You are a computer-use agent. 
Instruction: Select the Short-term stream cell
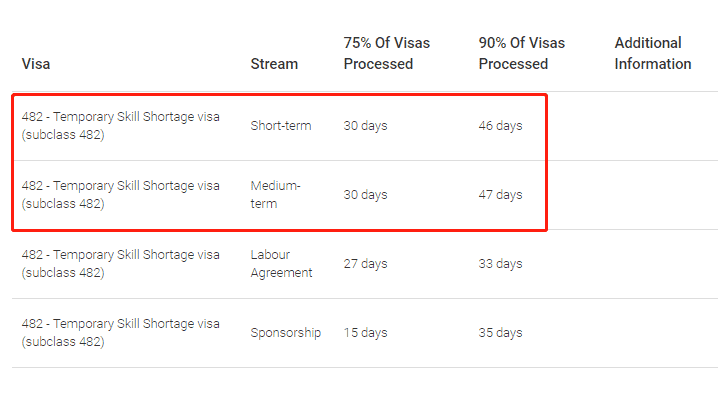point(281,125)
